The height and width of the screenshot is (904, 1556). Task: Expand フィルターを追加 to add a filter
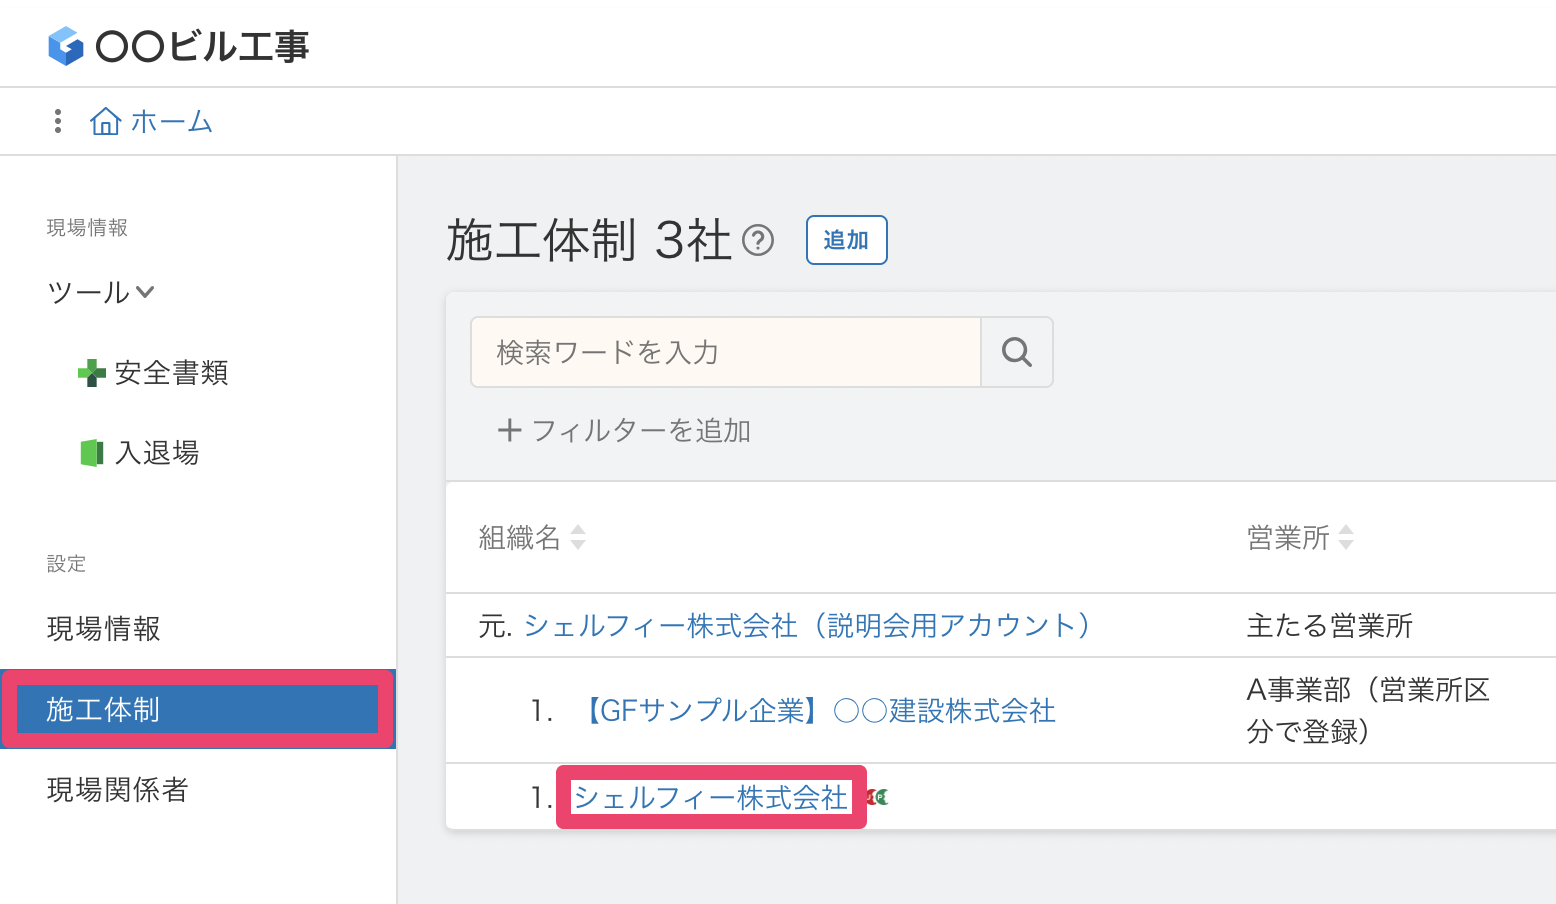[623, 430]
